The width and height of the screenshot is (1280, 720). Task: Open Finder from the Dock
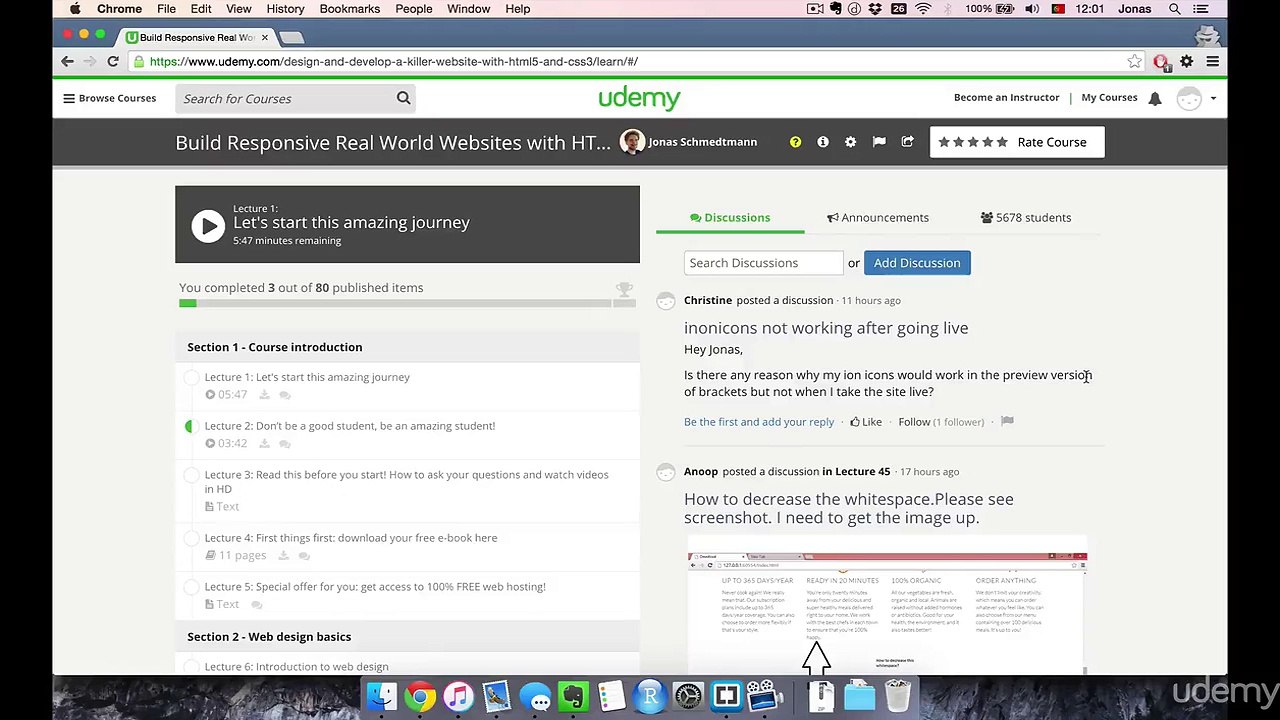381,696
